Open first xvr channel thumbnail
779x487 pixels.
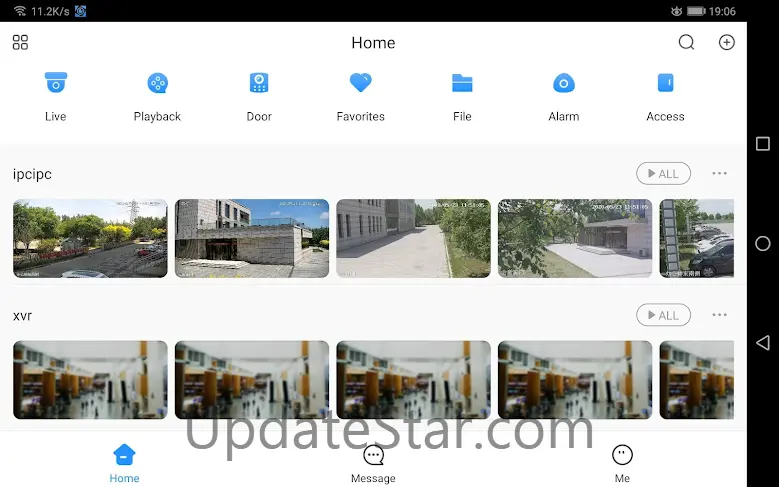tap(90, 380)
